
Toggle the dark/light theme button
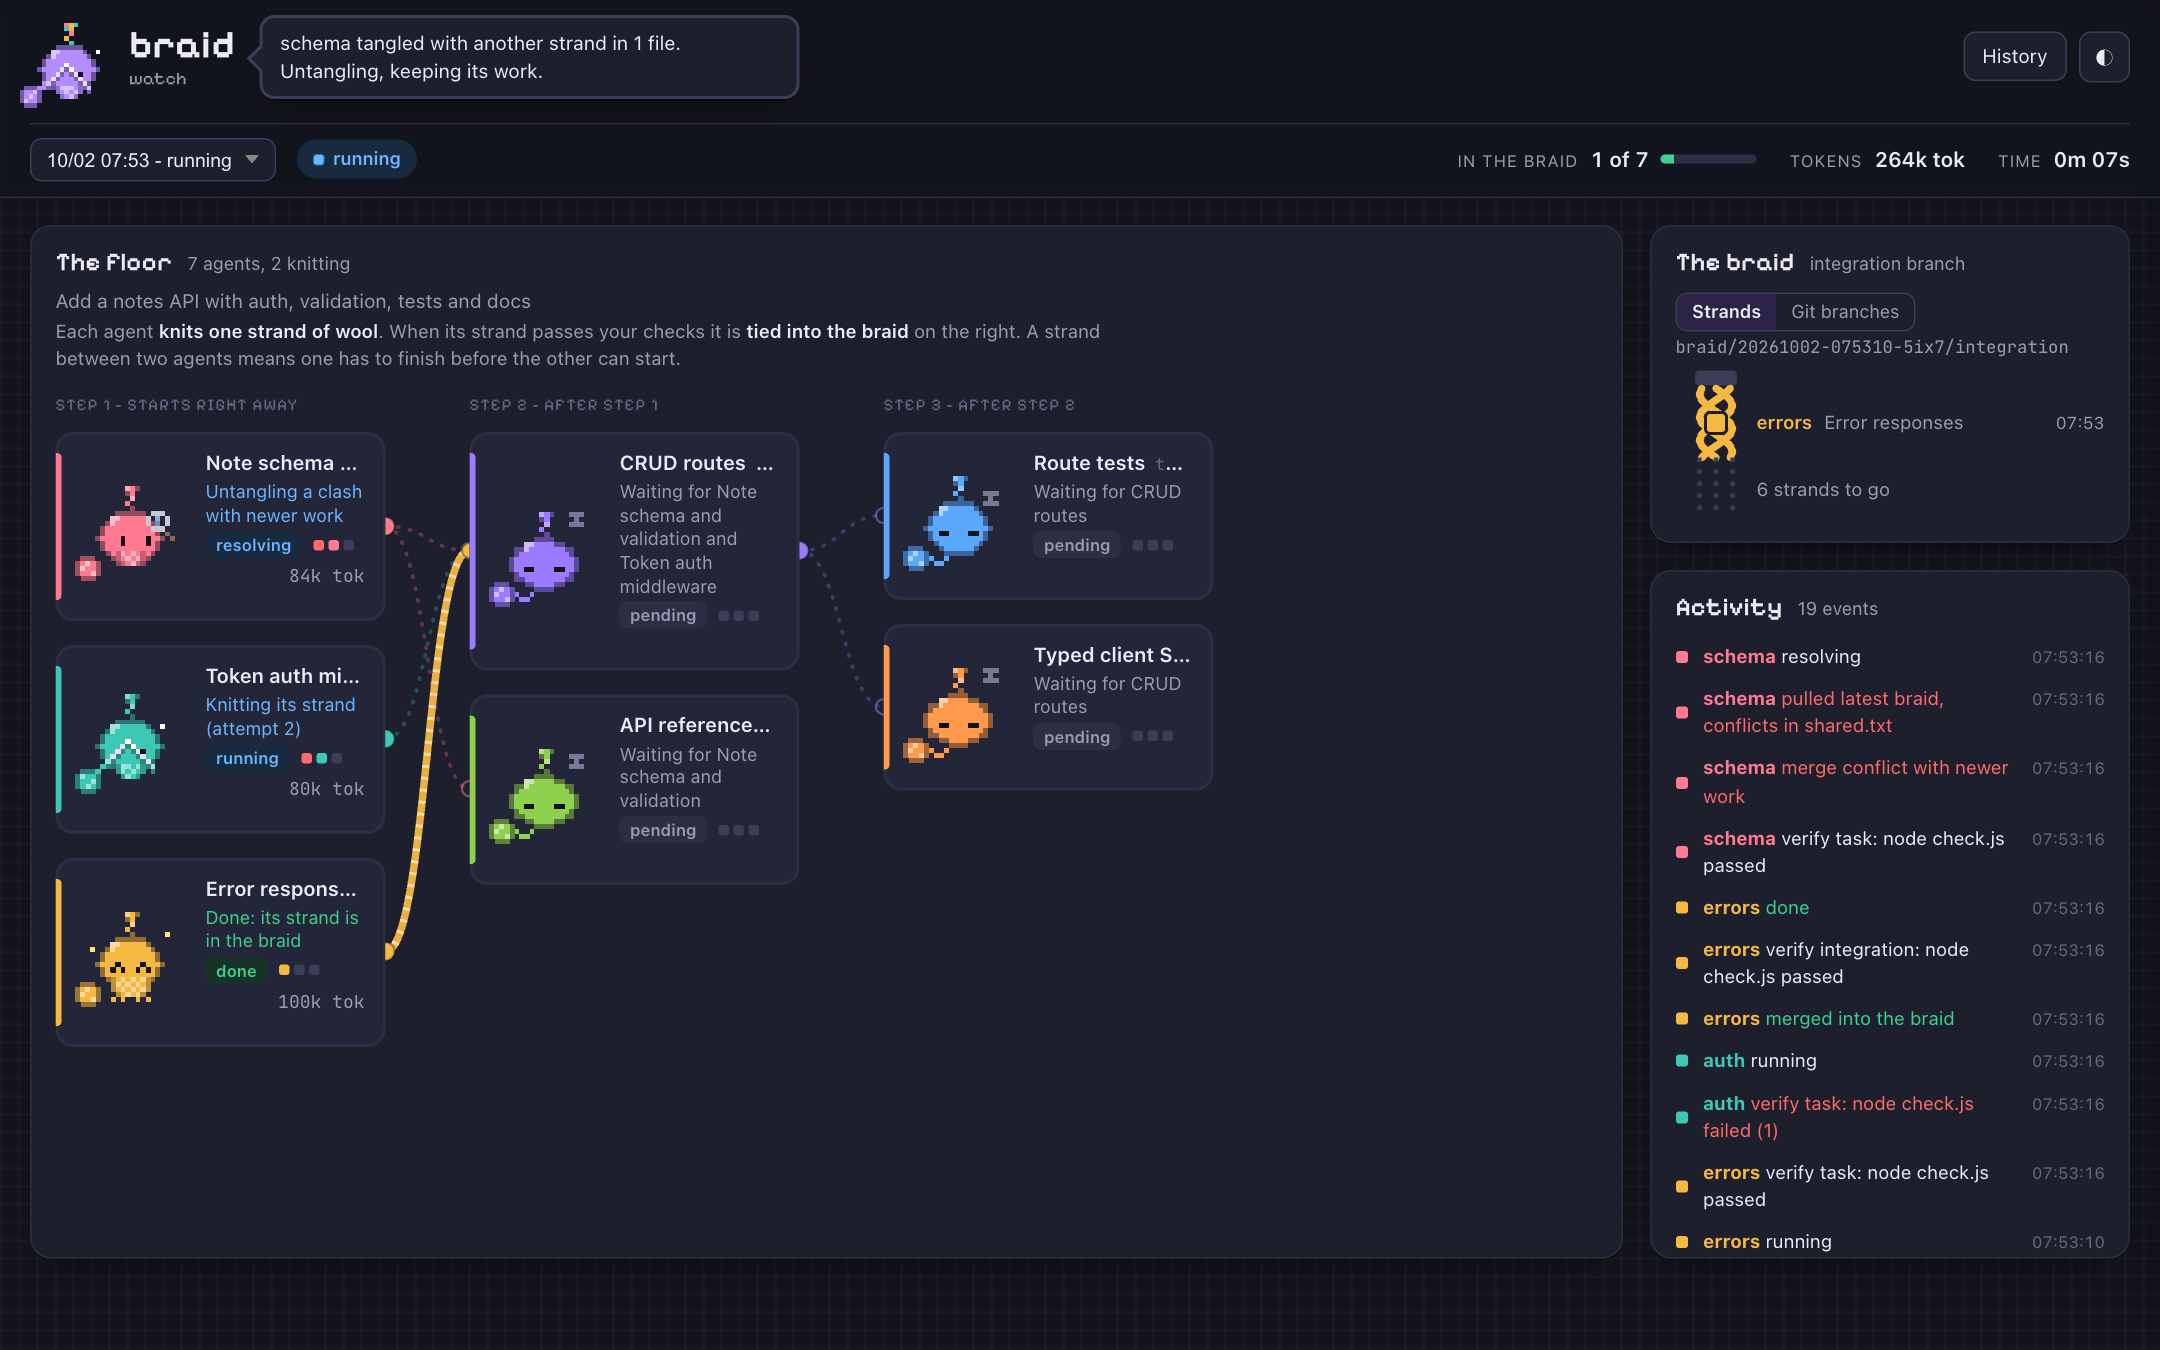2104,57
